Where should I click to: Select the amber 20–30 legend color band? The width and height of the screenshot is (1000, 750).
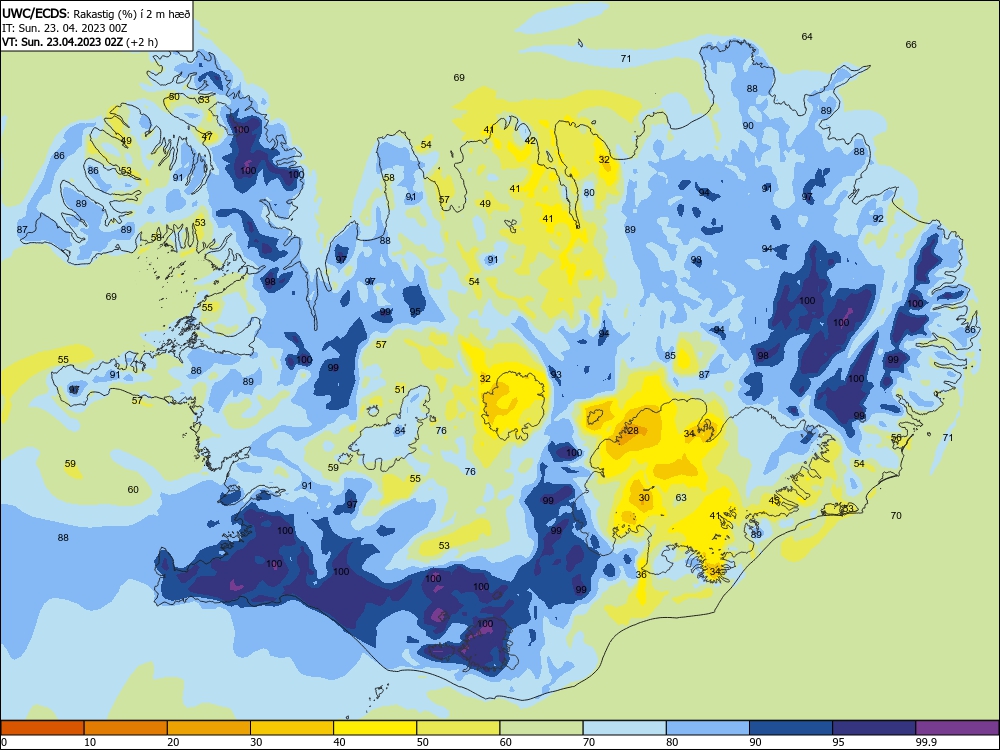tap(209, 728)
